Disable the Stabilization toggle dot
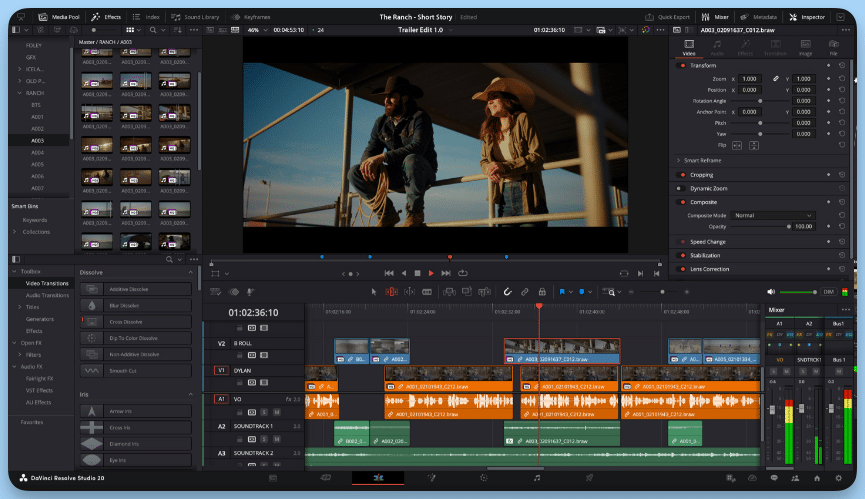Screen dimensions: 865x499 (683, 255)
